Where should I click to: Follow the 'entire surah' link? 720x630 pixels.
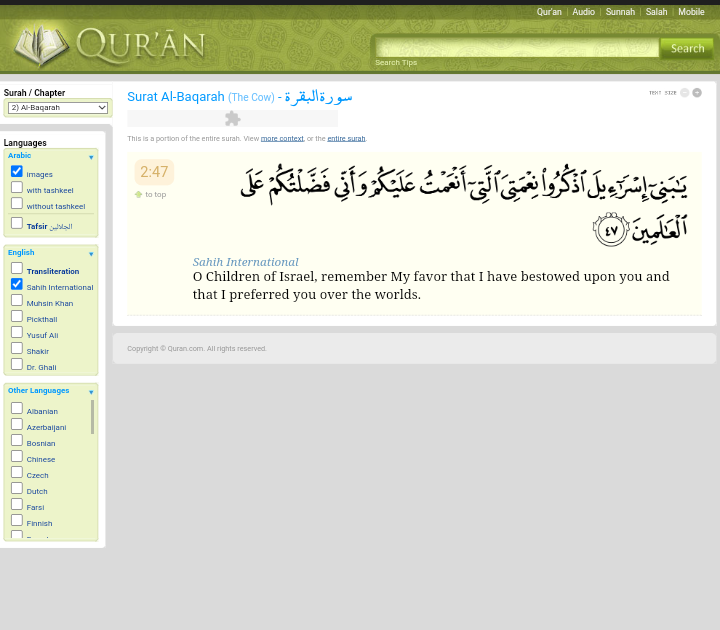pos(346,139)
